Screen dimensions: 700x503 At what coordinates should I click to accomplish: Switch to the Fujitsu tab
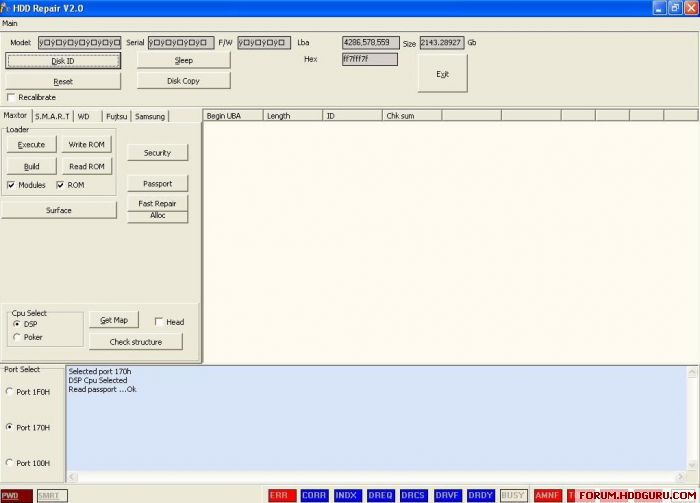(117, 116)
